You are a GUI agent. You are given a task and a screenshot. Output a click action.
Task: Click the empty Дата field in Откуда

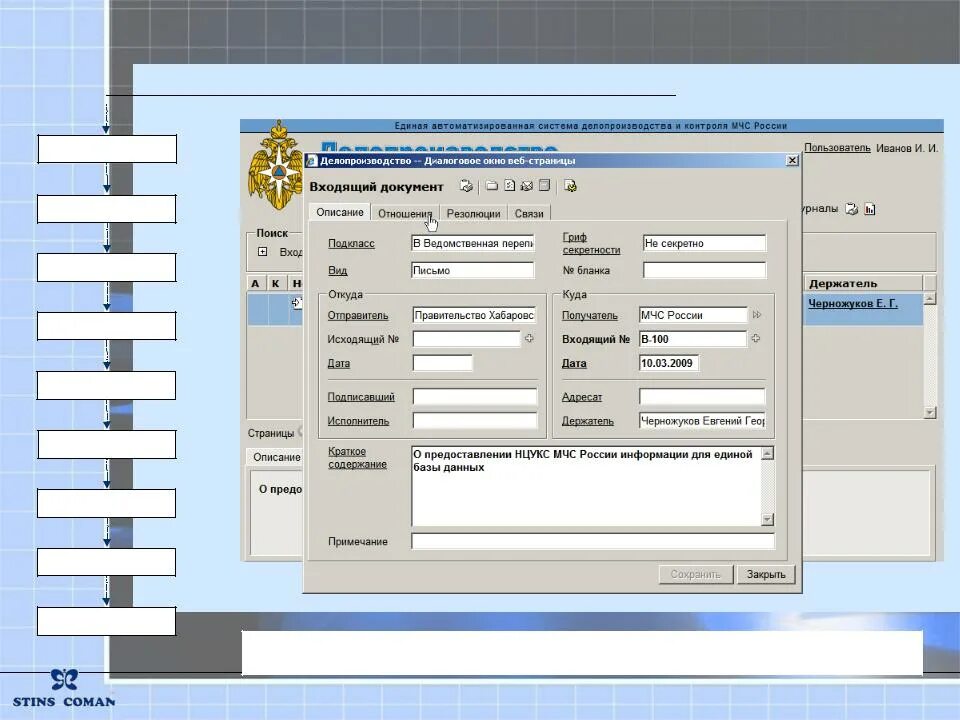[x=443, y=363]
